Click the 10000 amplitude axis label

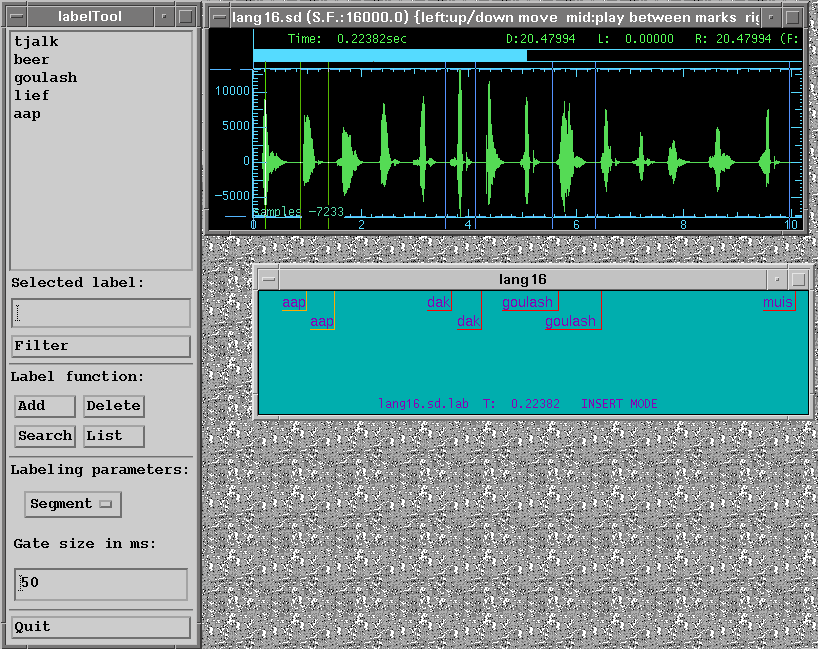point(233,91)
